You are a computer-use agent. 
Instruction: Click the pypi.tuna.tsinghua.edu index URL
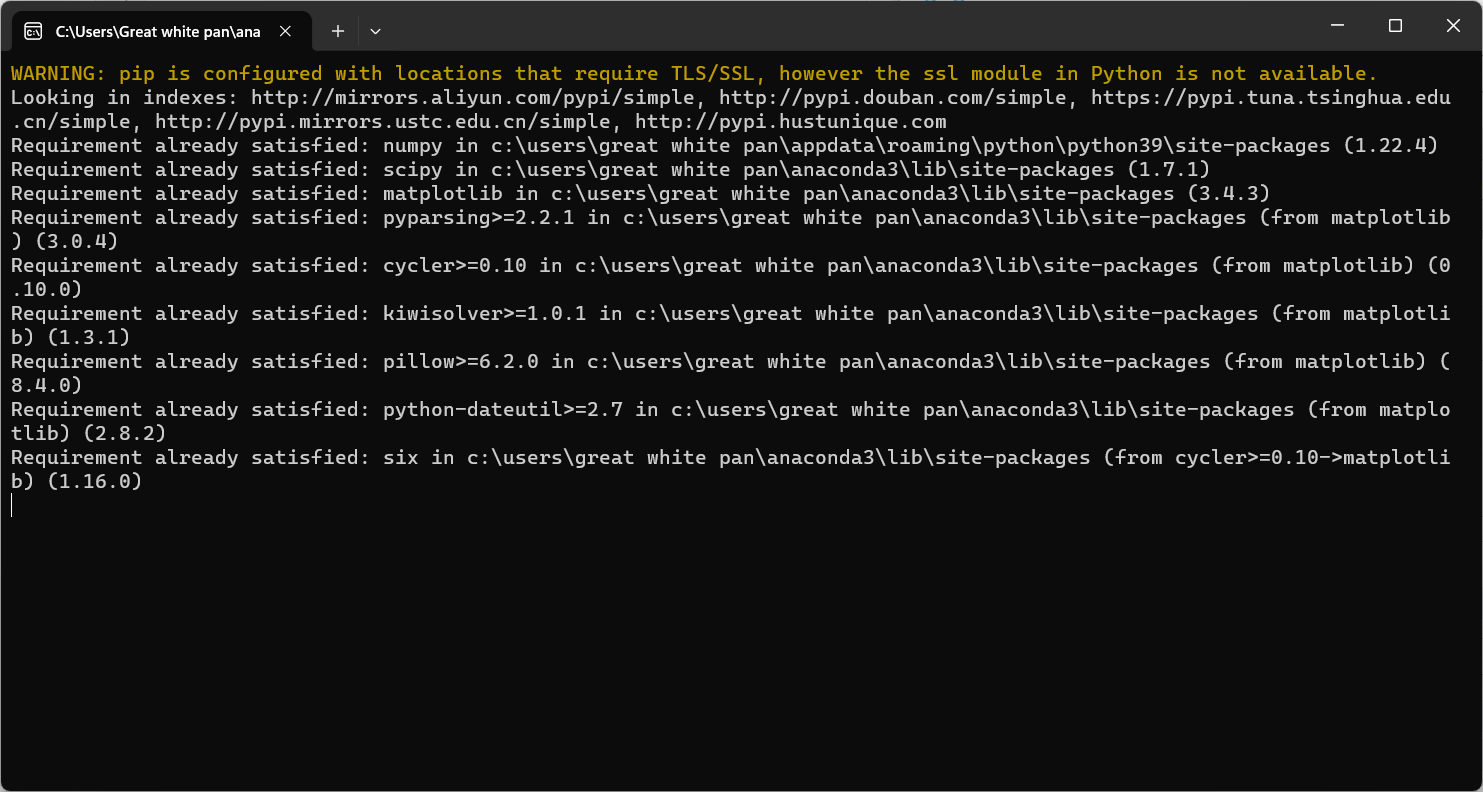click(1270, 98)
